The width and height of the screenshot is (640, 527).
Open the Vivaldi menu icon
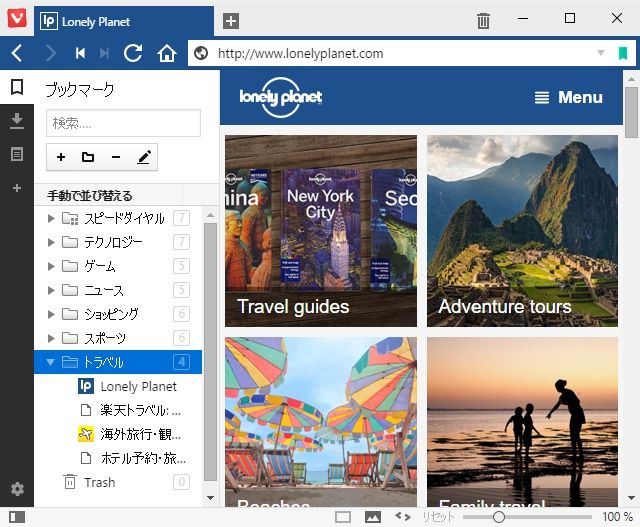[17, 18]
